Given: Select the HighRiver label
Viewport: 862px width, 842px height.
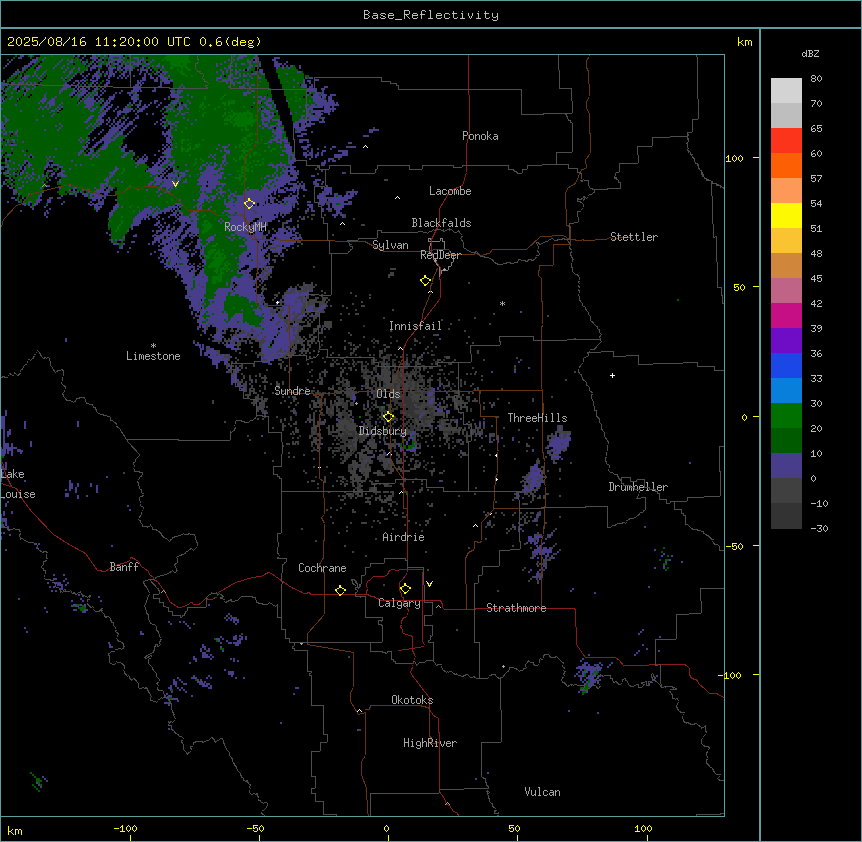Looking at the screenshot, I should pos(430,743).
